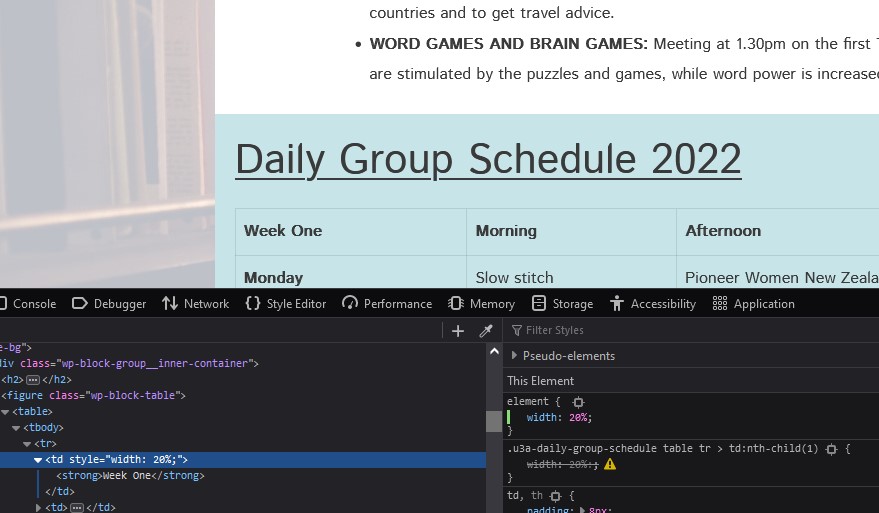Expand the Pseudo-elements section

point(514,355)
